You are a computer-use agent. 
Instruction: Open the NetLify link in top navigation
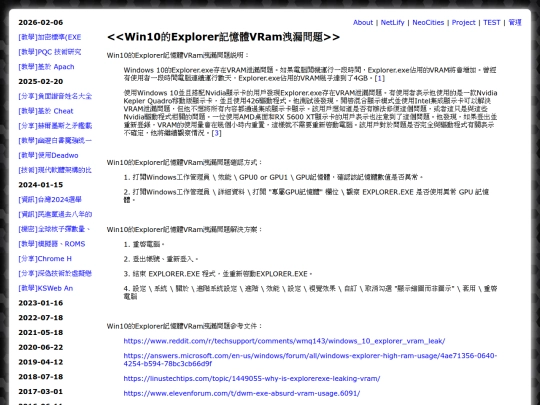coord(392,22)
